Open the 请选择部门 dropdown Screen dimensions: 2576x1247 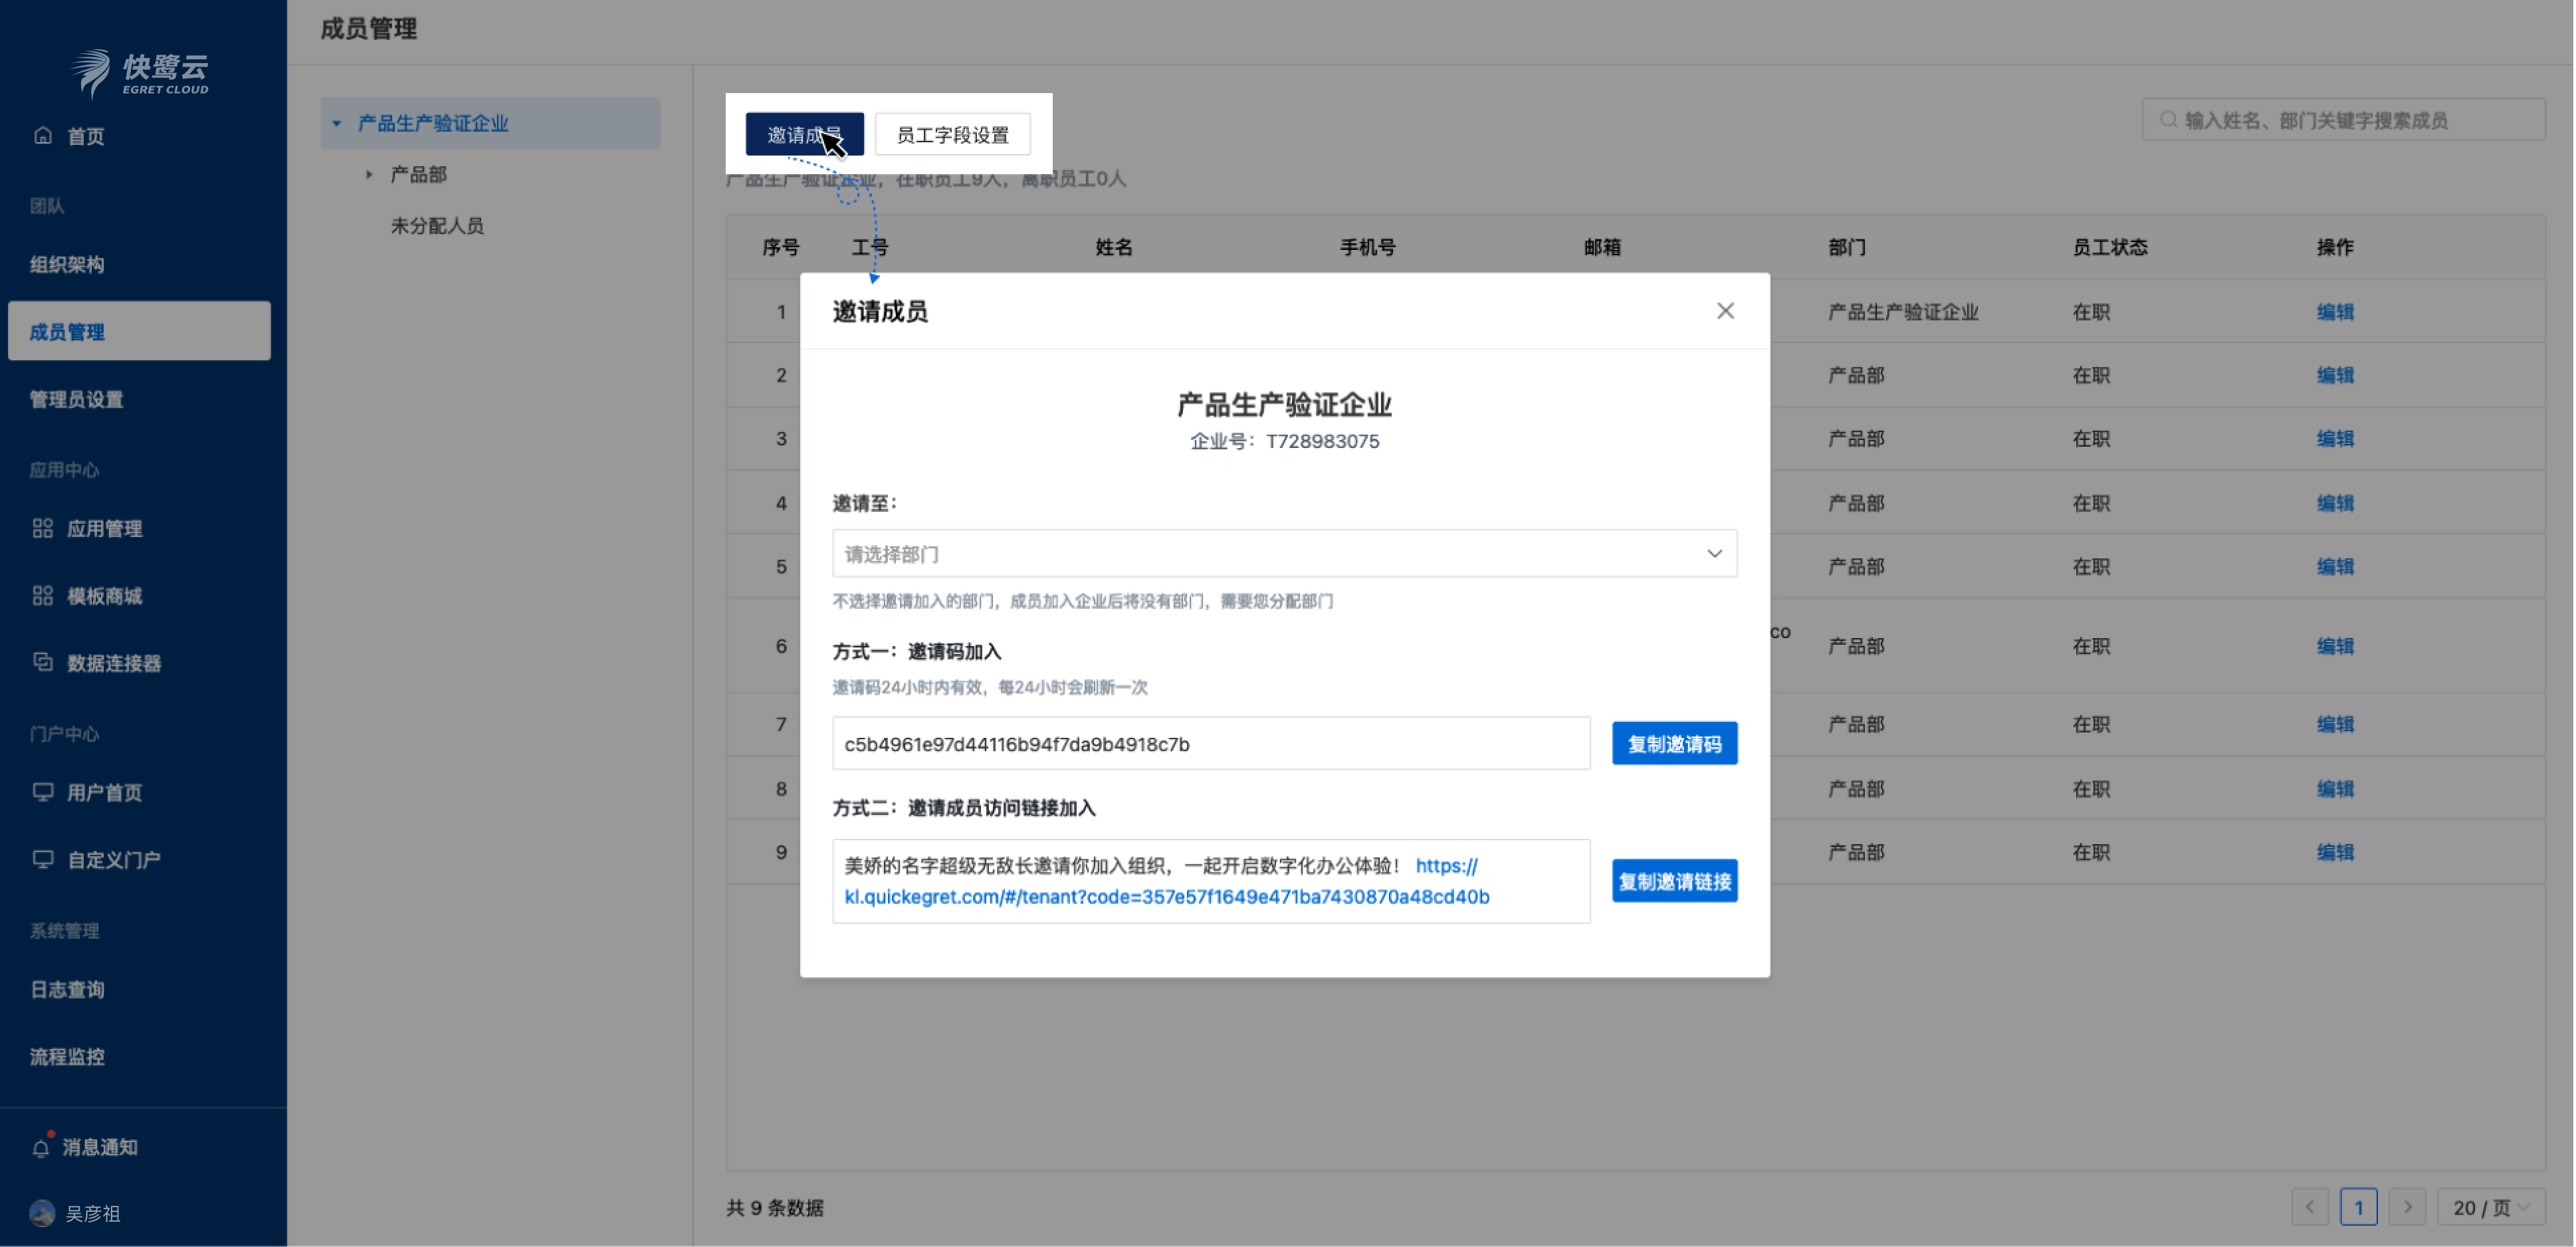1284,553
